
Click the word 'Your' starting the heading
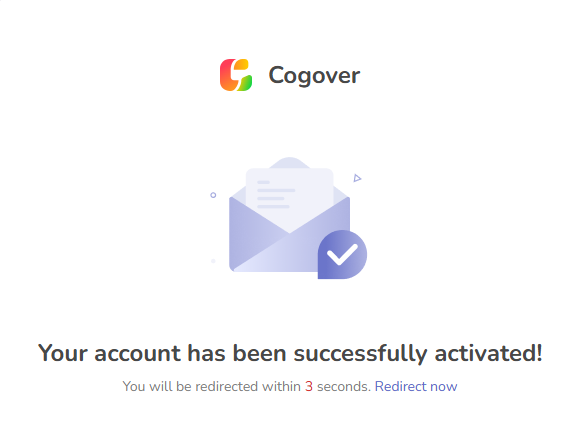[63, 353]
